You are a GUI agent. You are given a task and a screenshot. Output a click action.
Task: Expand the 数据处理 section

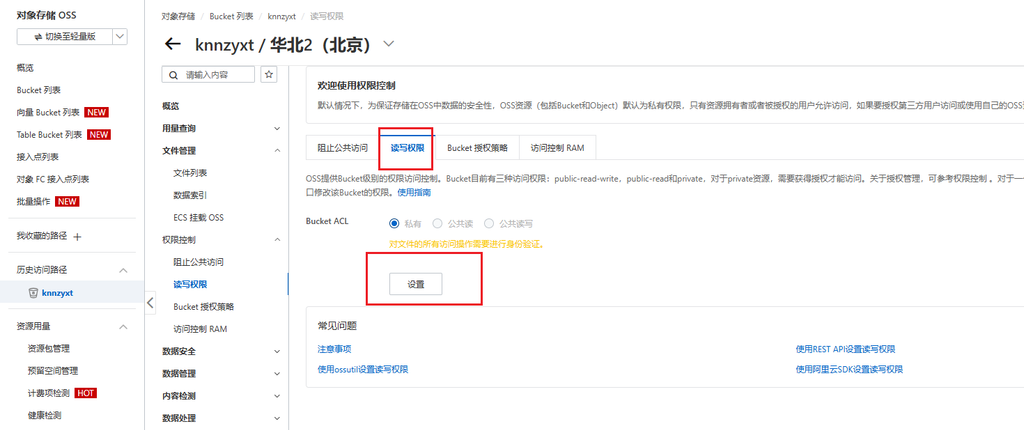point(277,418)
